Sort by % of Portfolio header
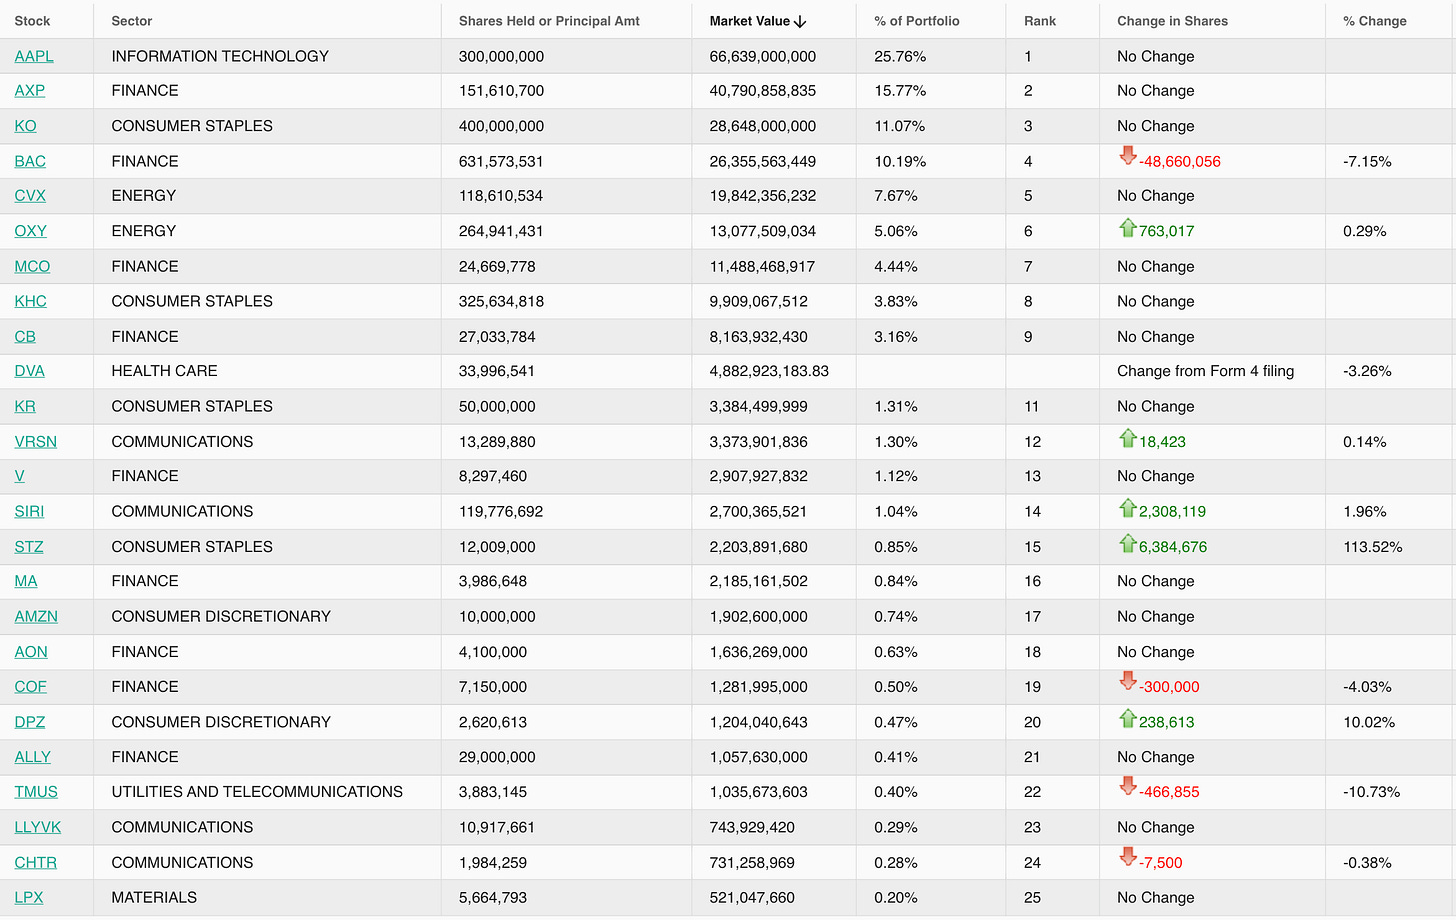Image resolution: width=1456 pixels, height=920 pixels. pos(917,21)
